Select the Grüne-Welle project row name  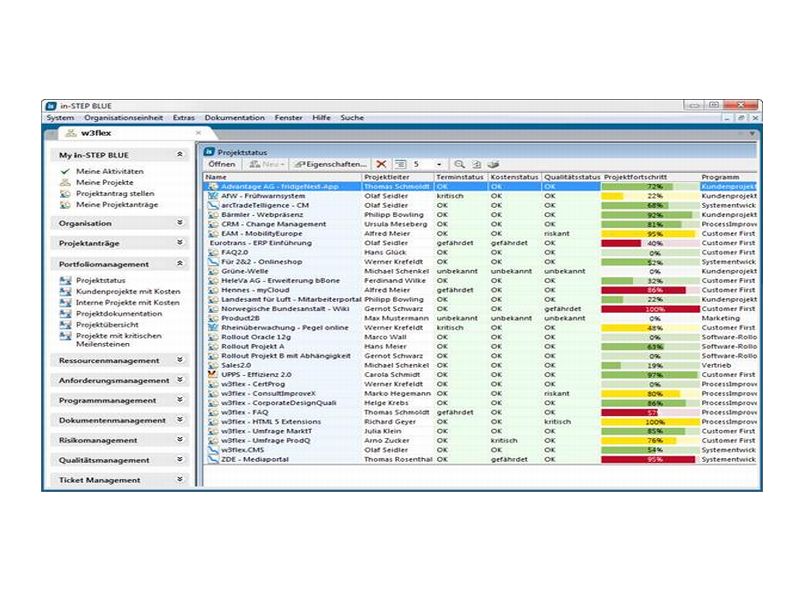244,271
